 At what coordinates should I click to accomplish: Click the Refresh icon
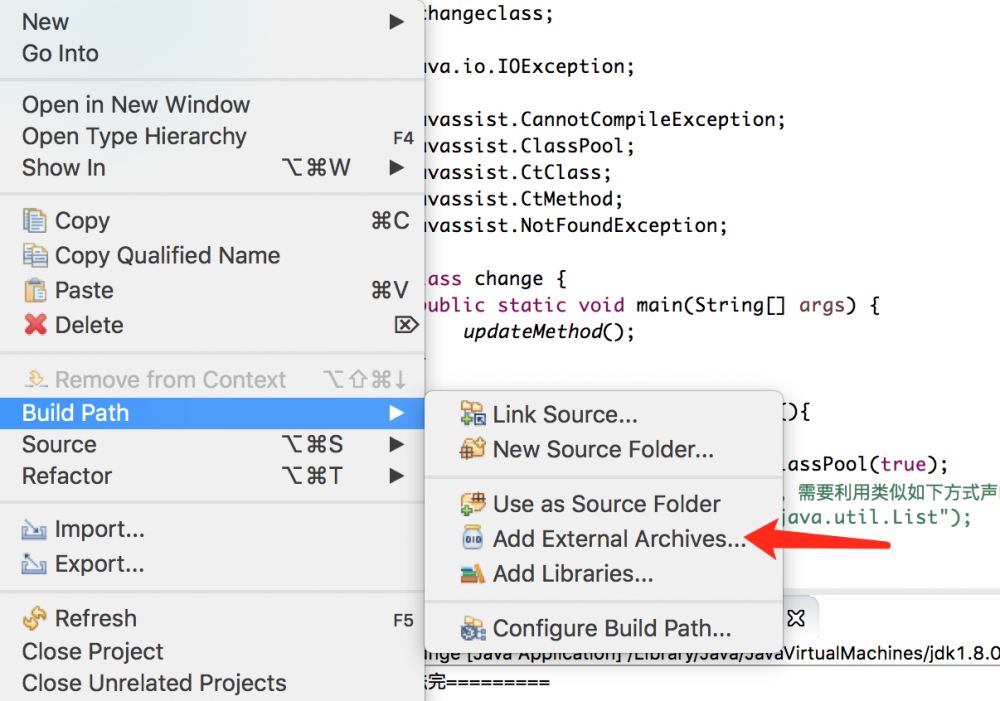click(35, 619)
